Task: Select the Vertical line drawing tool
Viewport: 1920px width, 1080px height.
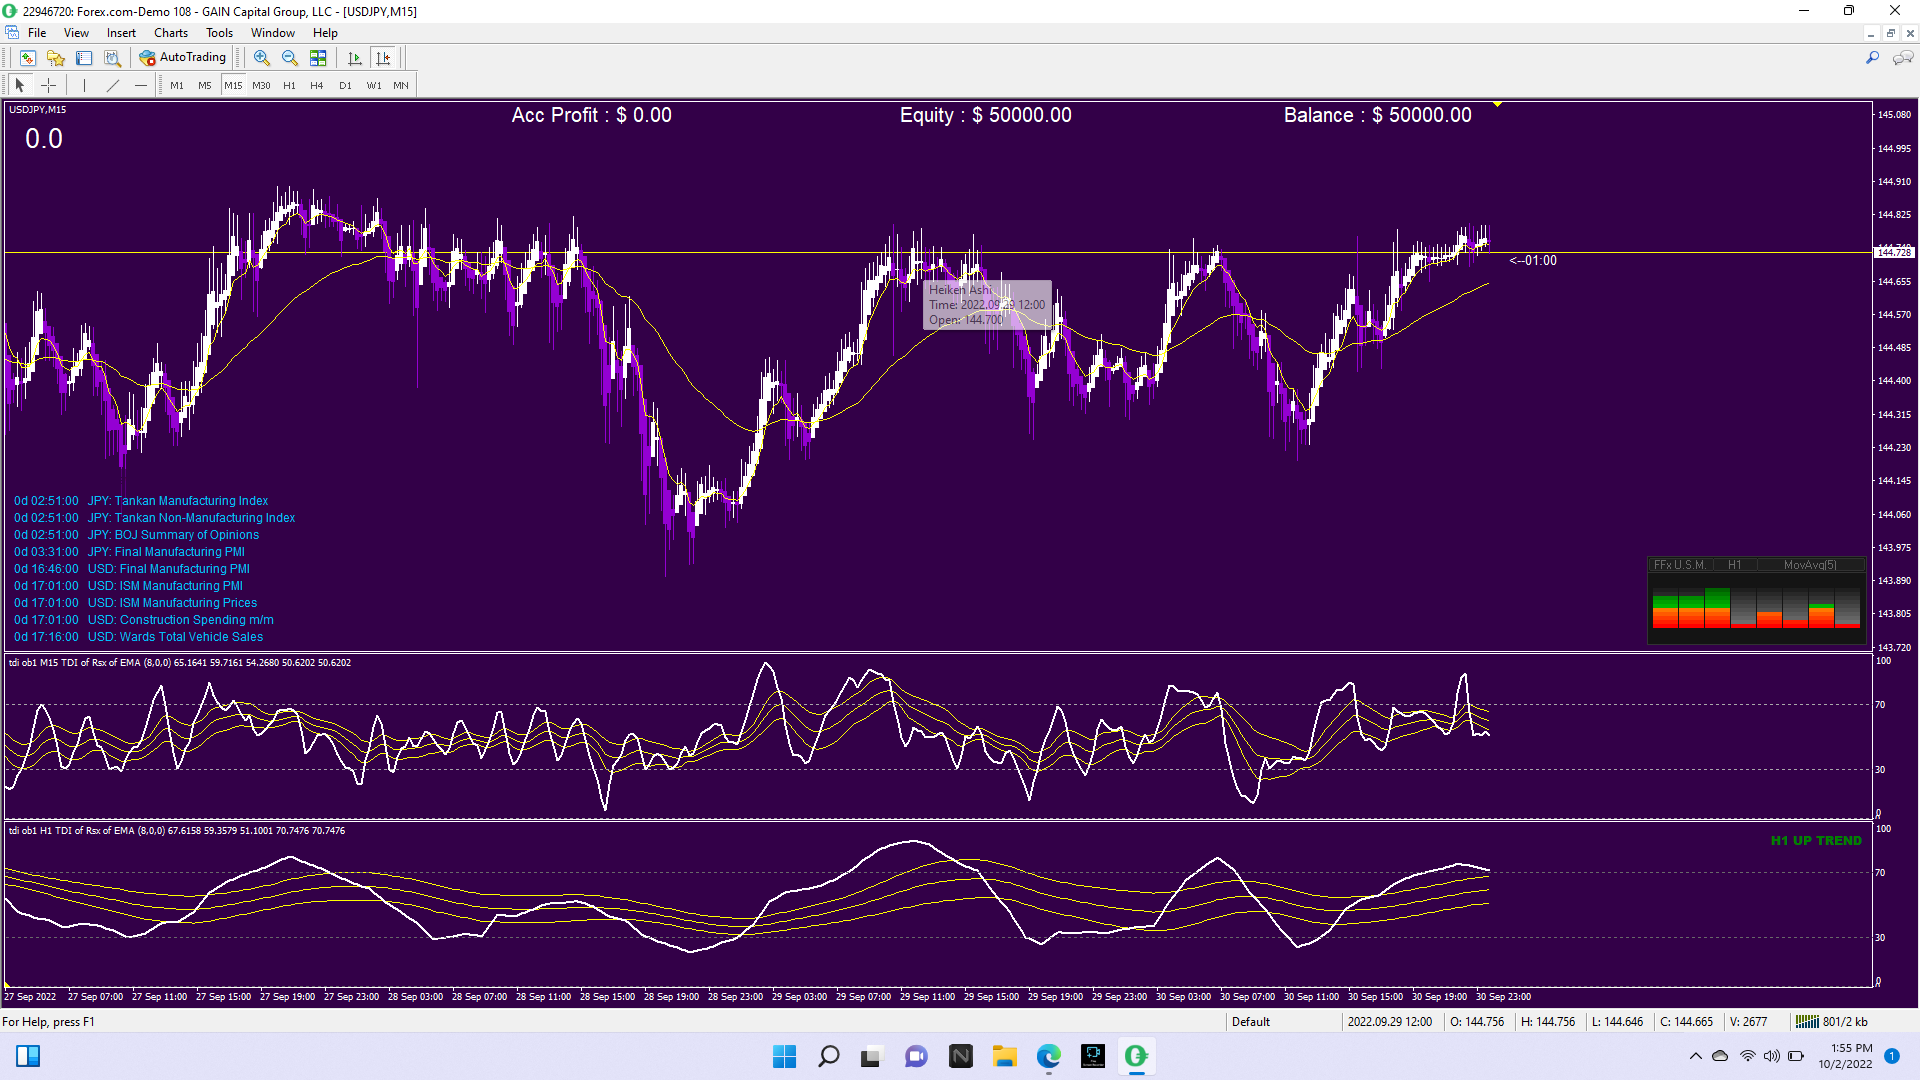Action: 84,85
